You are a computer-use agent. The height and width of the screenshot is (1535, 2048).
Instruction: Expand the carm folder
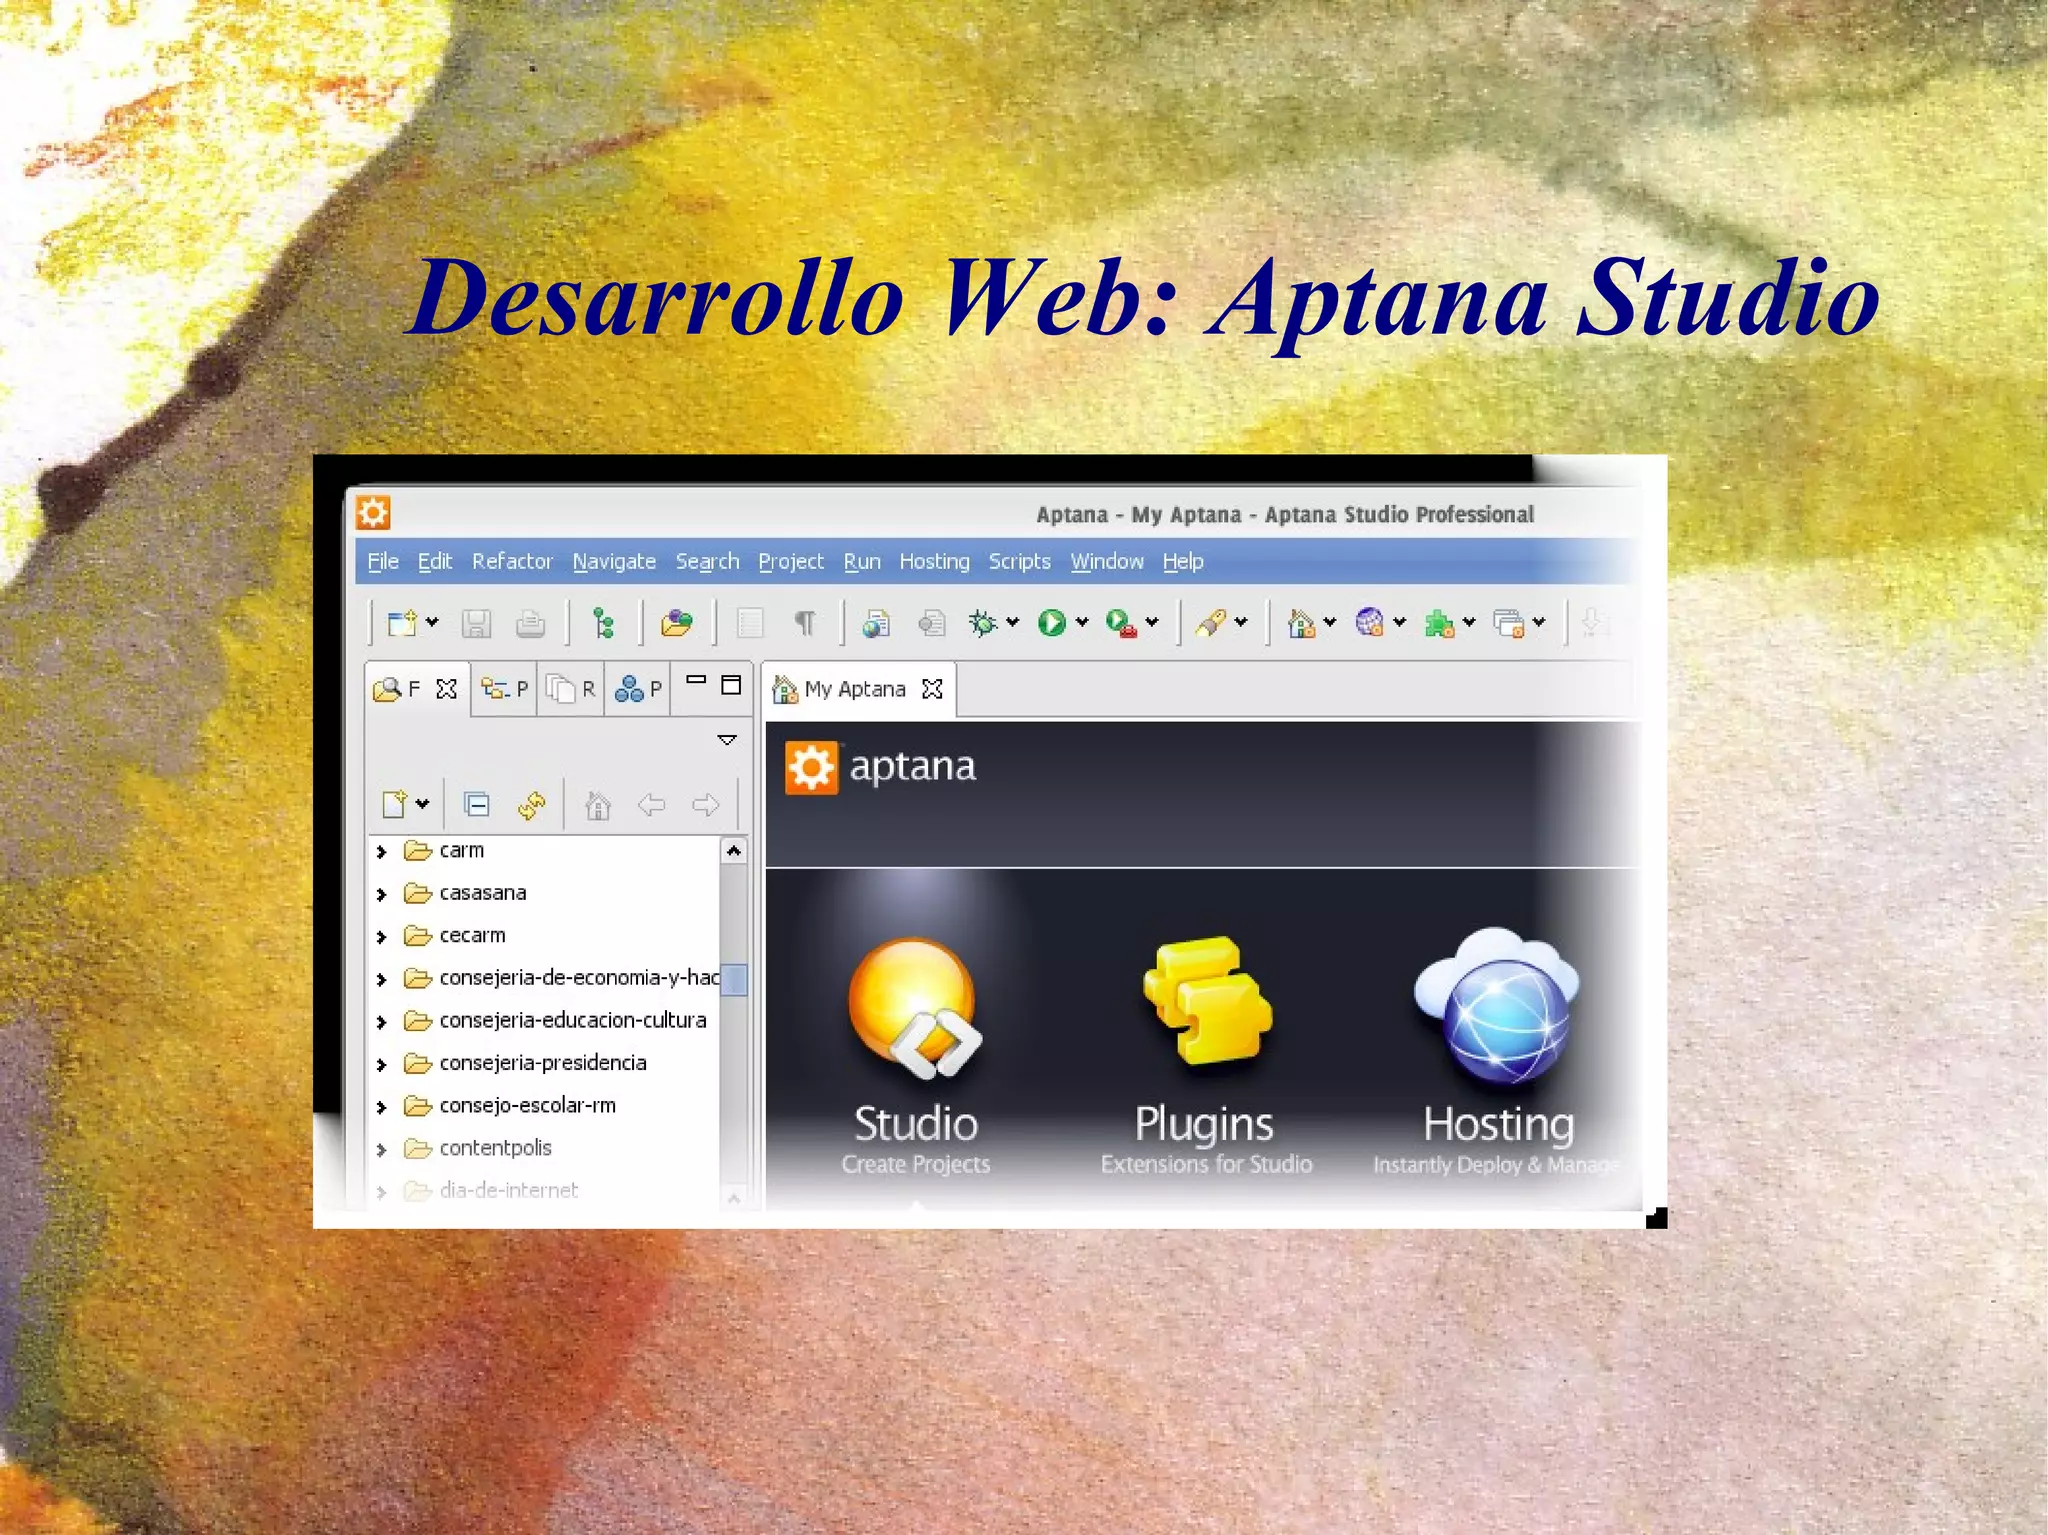click(x=381, y=852)
